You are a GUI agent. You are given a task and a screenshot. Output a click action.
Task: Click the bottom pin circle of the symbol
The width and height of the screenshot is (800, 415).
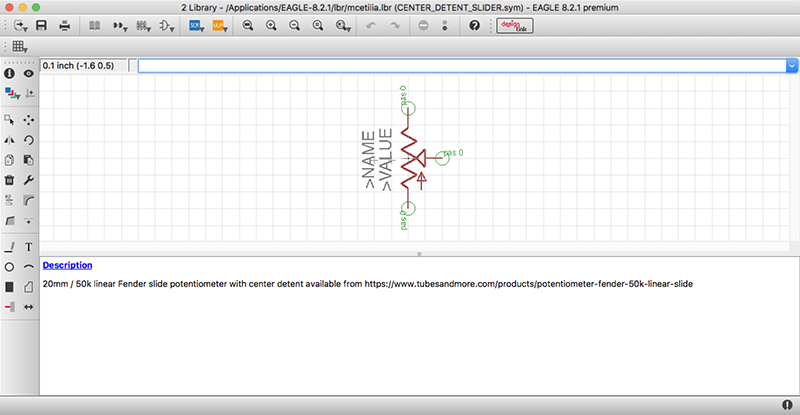tap(408, 208)
